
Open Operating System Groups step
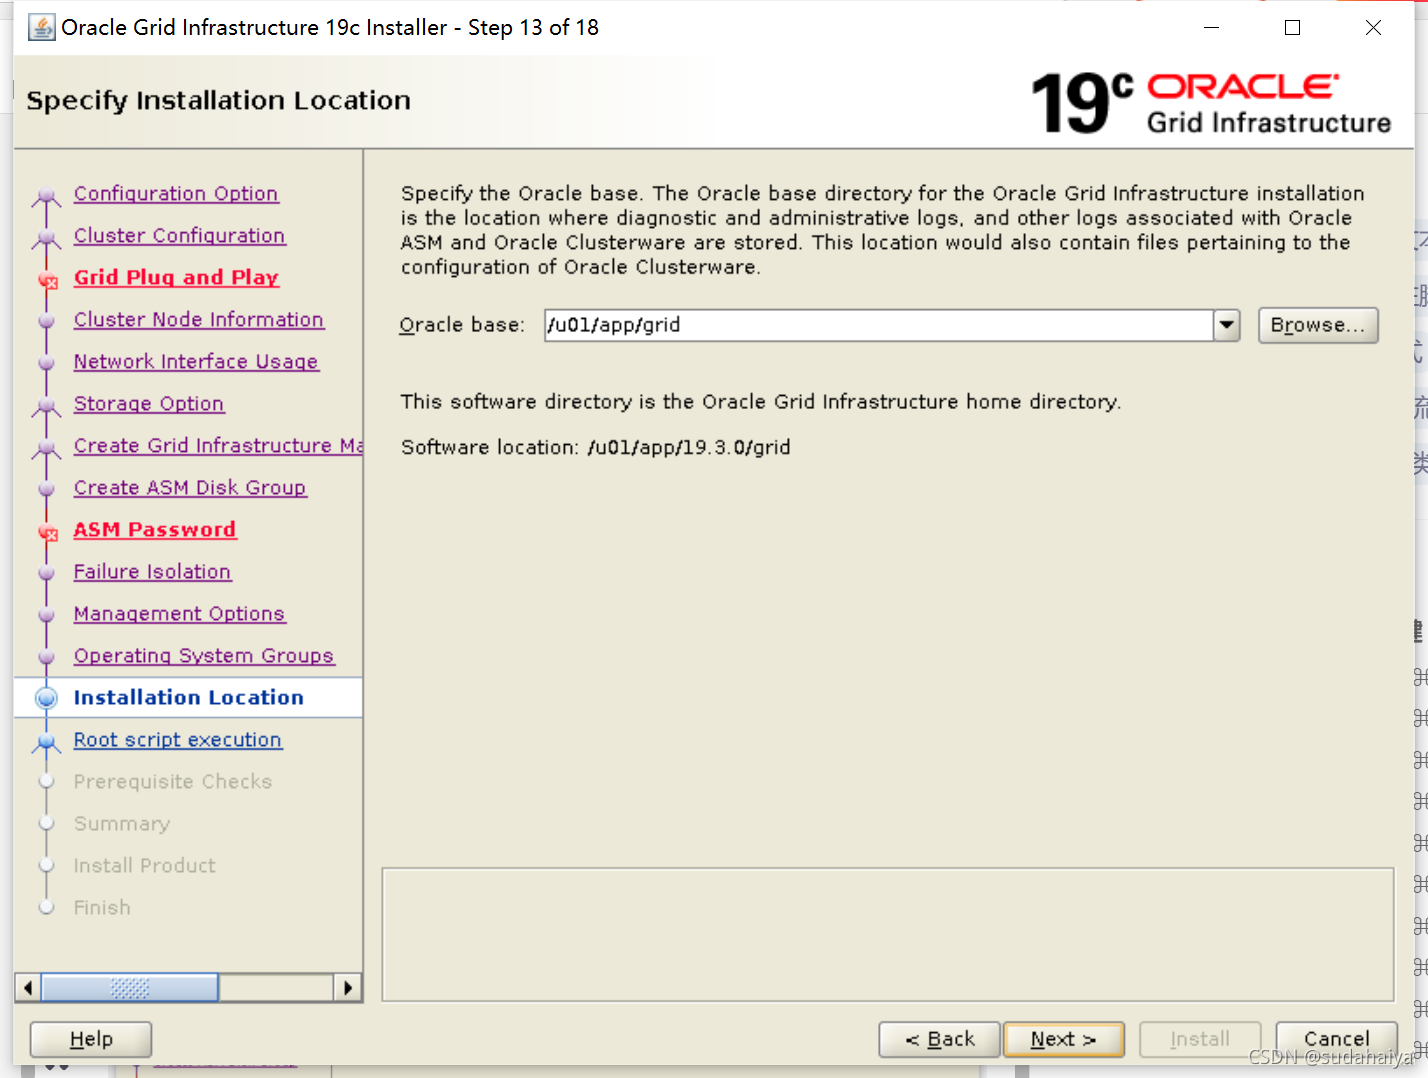pos(204,656)
